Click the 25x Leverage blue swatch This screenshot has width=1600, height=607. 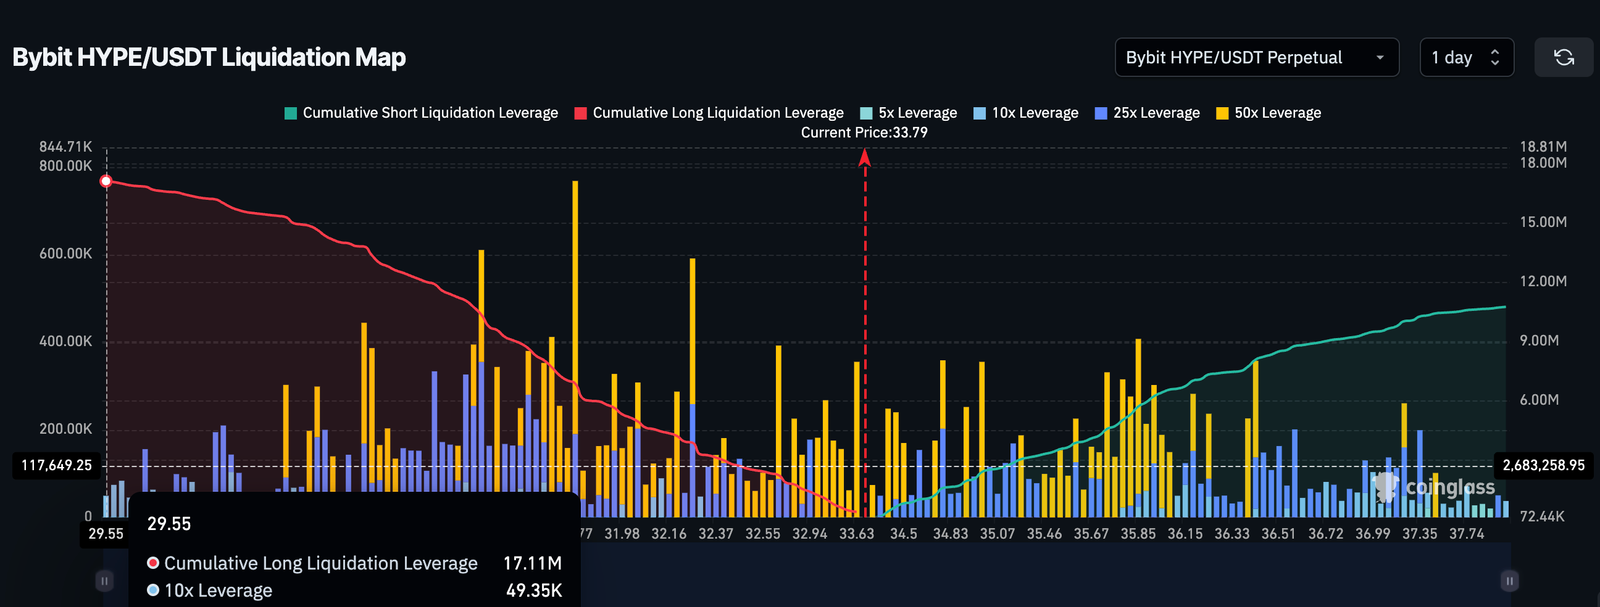[x=1101, y=113]
